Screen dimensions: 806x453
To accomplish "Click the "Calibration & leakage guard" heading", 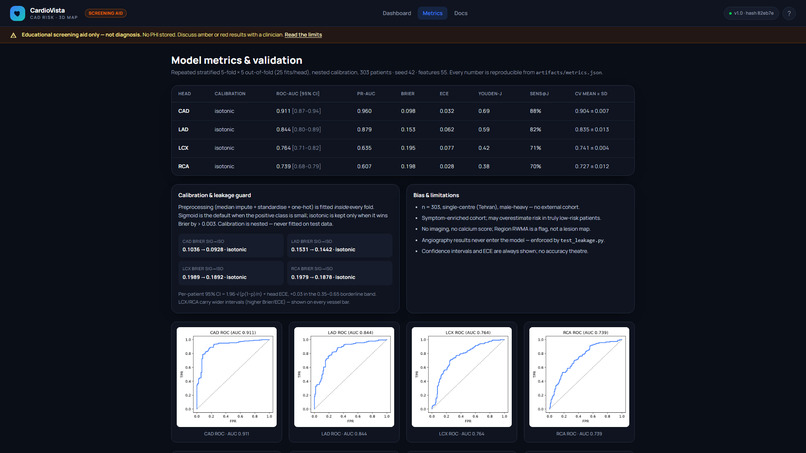I will [214, 195].
